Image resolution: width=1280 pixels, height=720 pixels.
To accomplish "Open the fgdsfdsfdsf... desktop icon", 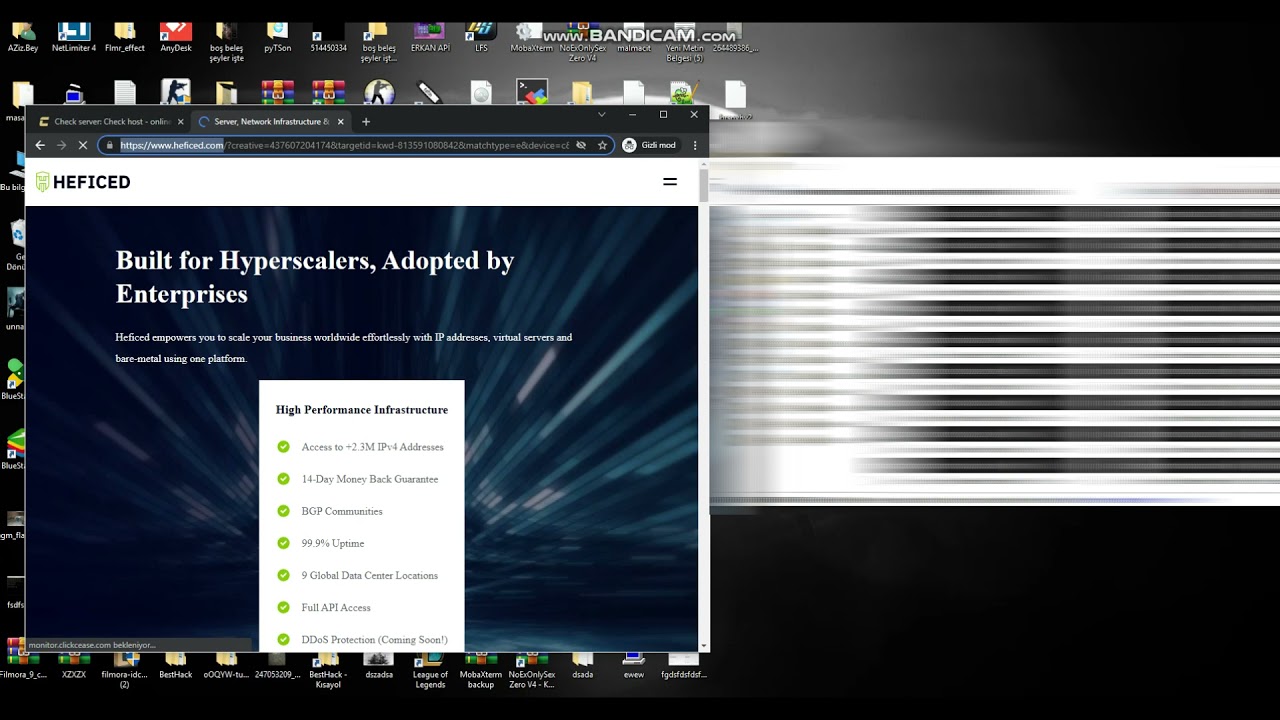I will click(684, 665).
